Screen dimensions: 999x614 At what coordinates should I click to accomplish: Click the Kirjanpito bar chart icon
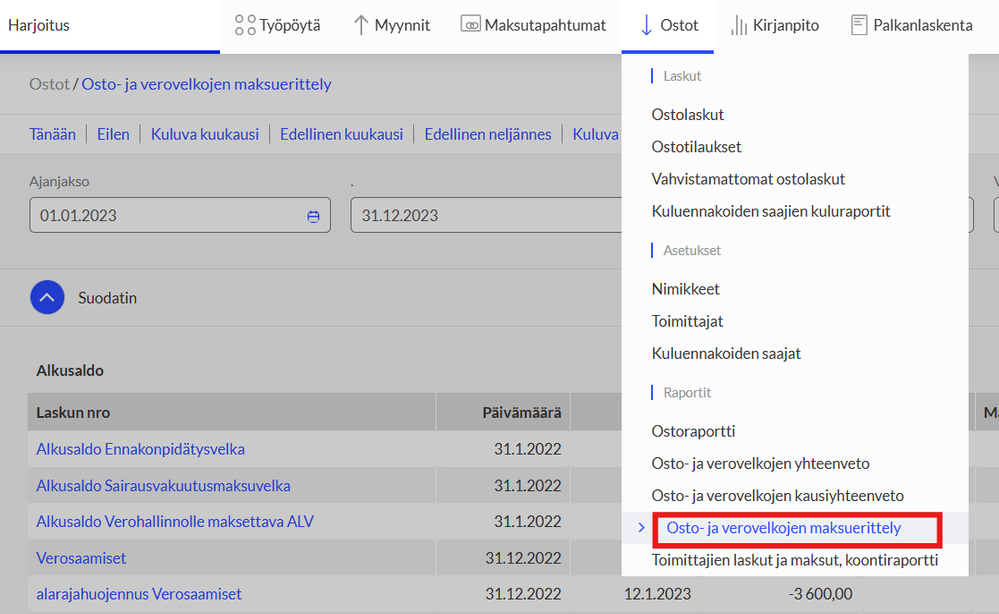[x=739, y=25]
